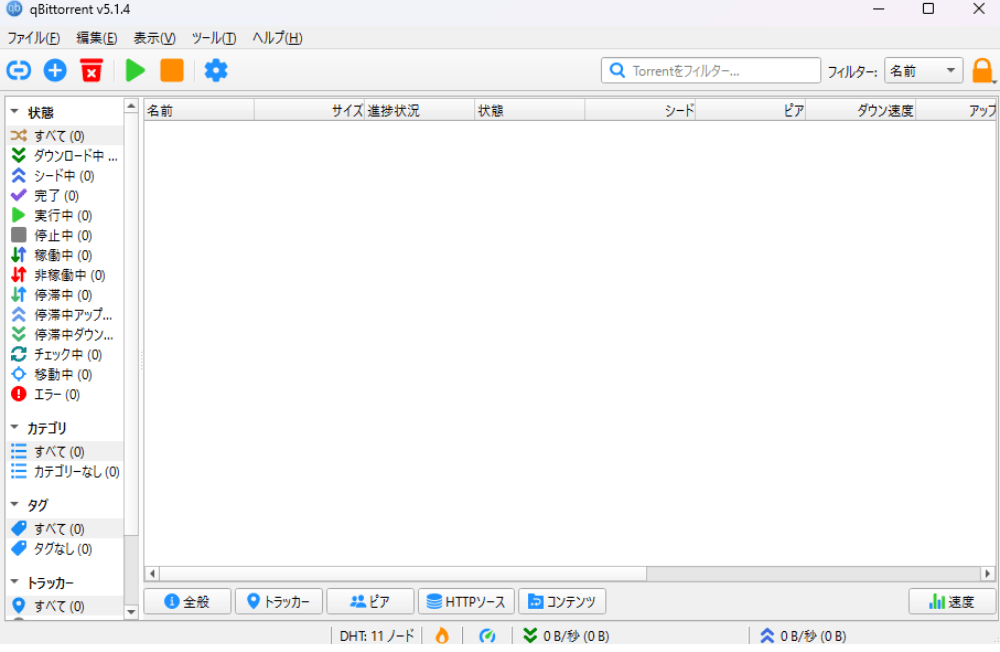Select the ダウンロード中 status filter
Screen dimensions: 1000x652
click(x=68, y=156)
